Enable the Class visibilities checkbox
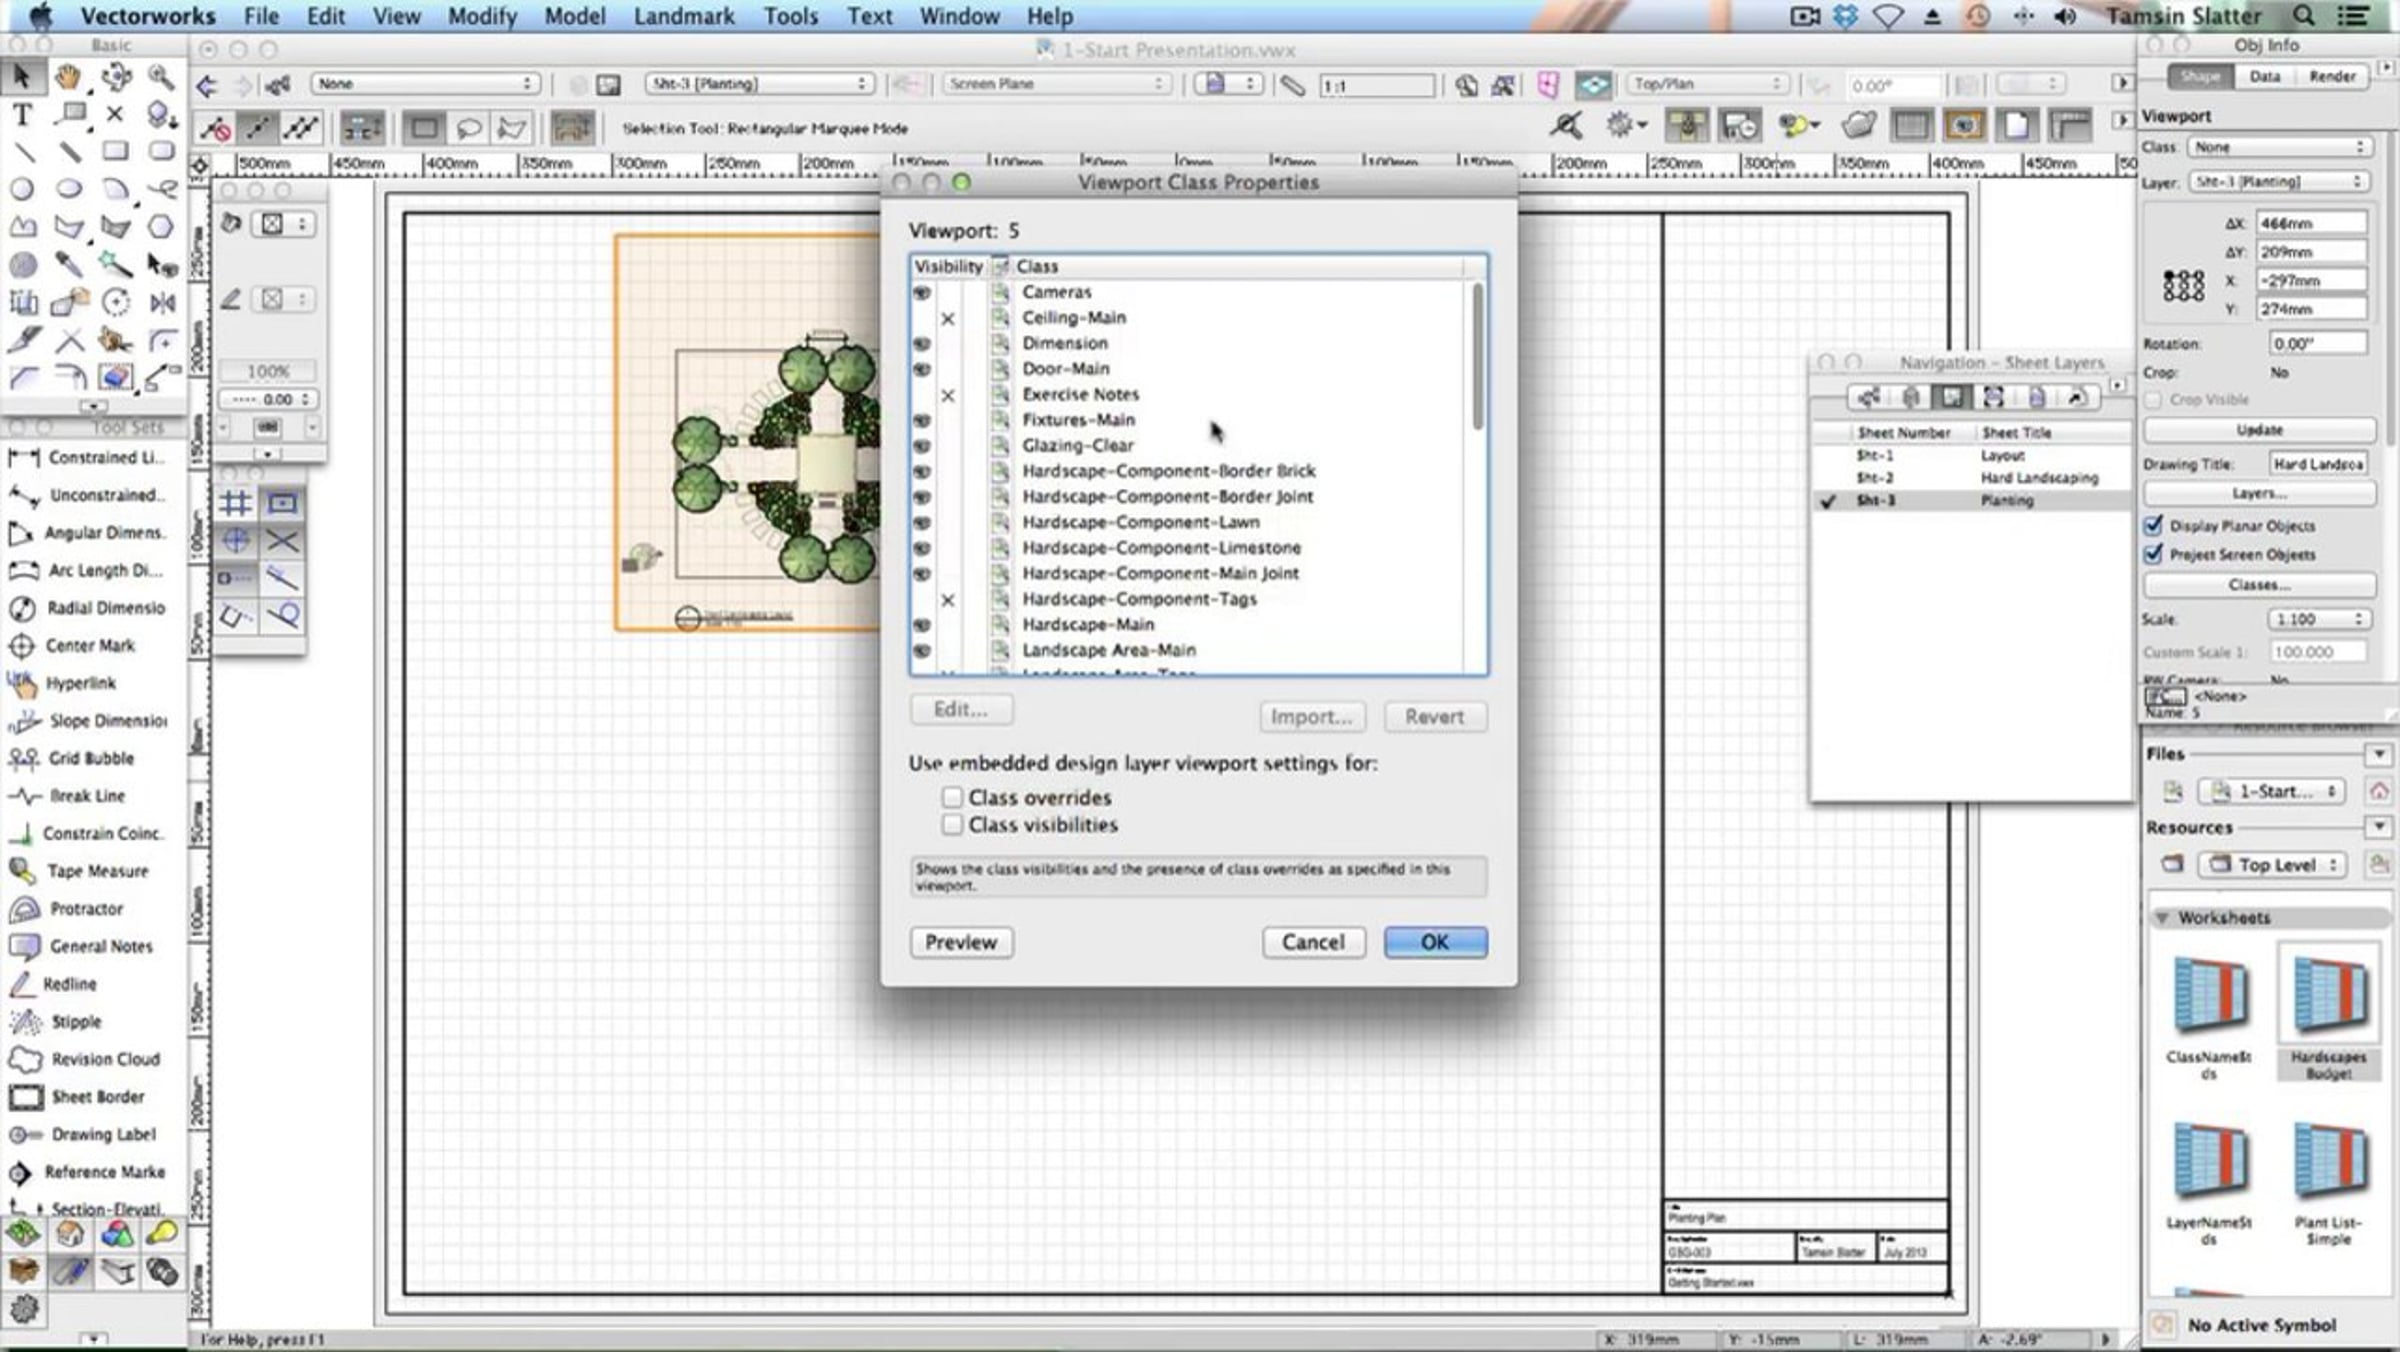Viewport: 2400px width, 1352px height. pos(952,825)
